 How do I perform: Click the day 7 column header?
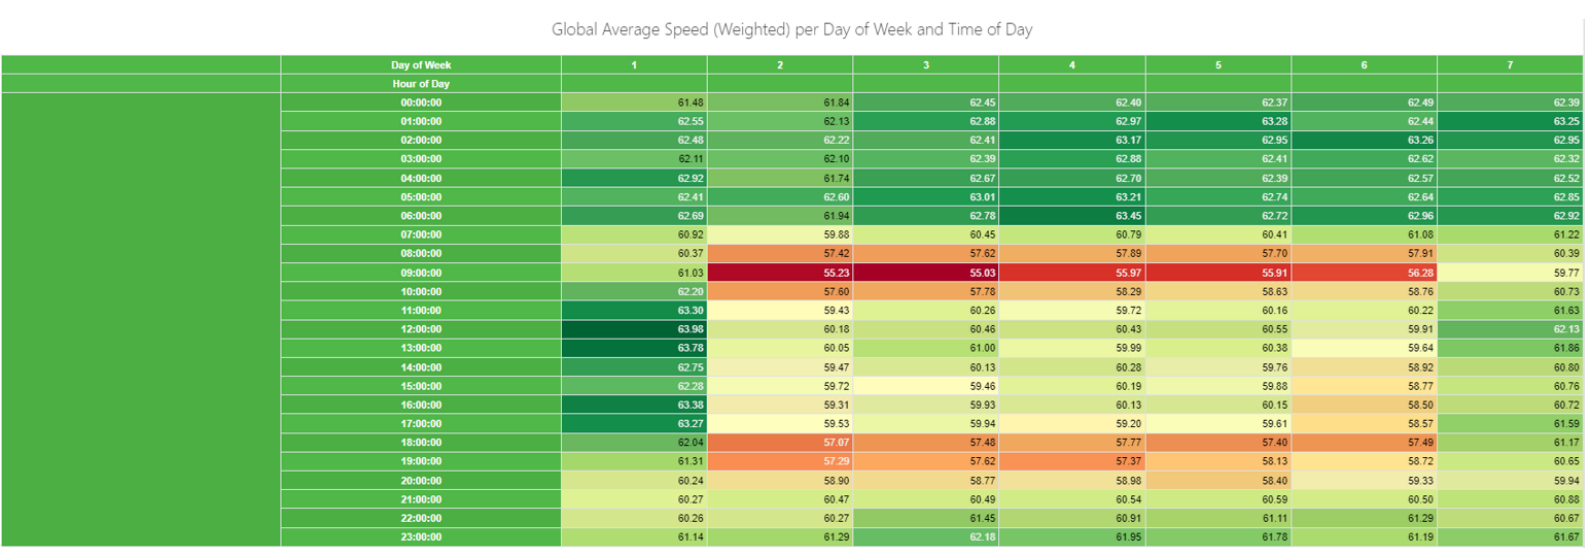tap(1510, 65)
